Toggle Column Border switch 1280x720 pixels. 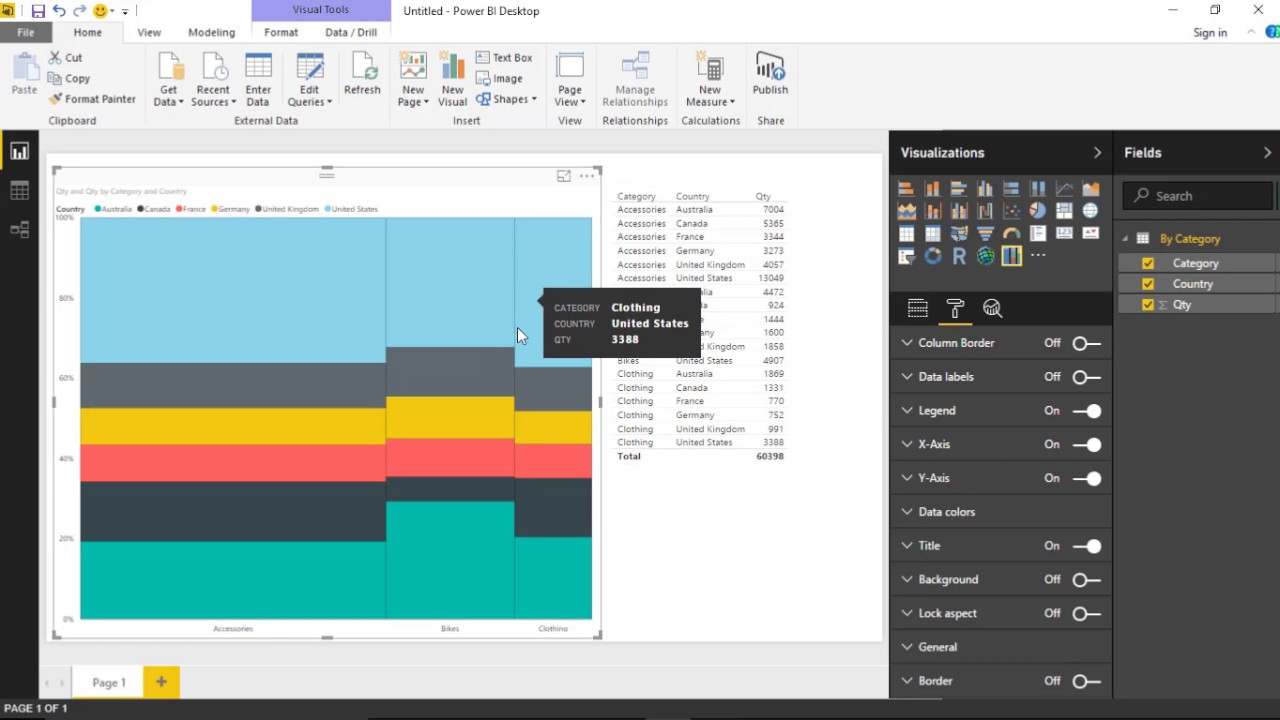[1086, 343]
